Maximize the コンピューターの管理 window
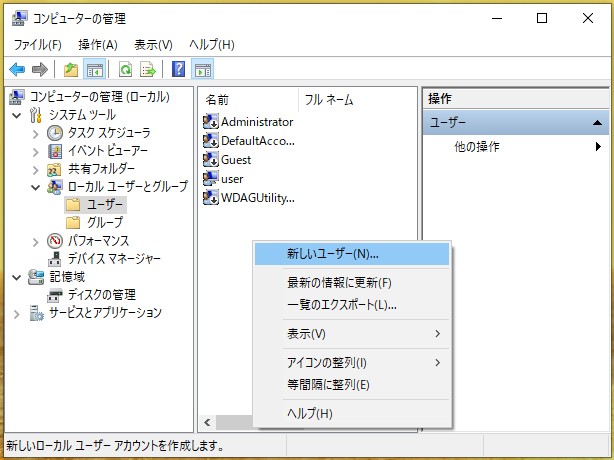 pos(542,18)
